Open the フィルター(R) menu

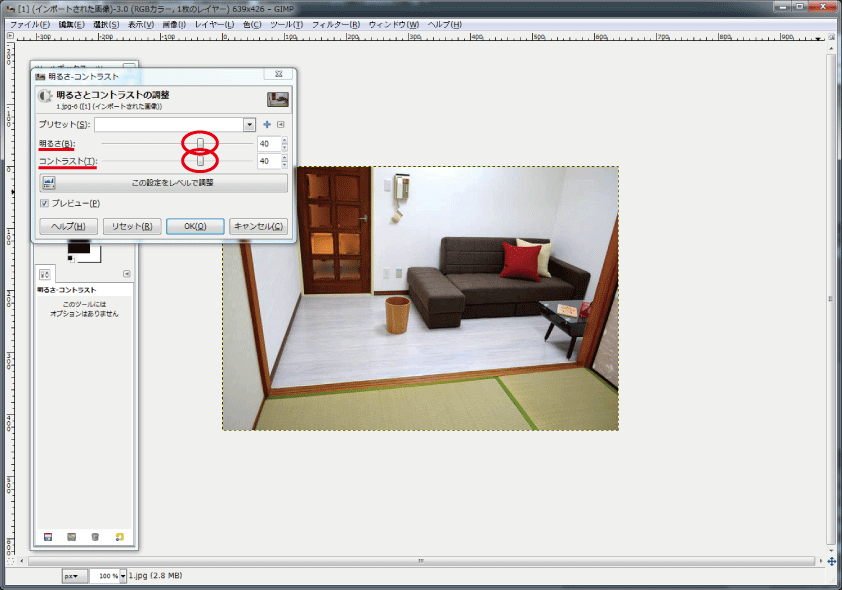336,25
